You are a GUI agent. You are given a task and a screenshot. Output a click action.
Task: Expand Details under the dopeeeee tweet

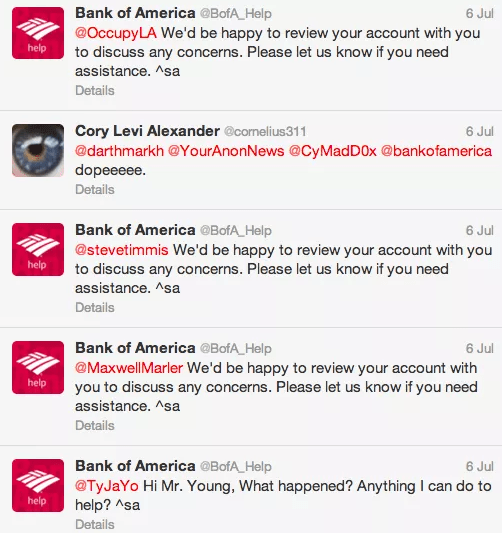pos(95,190)
